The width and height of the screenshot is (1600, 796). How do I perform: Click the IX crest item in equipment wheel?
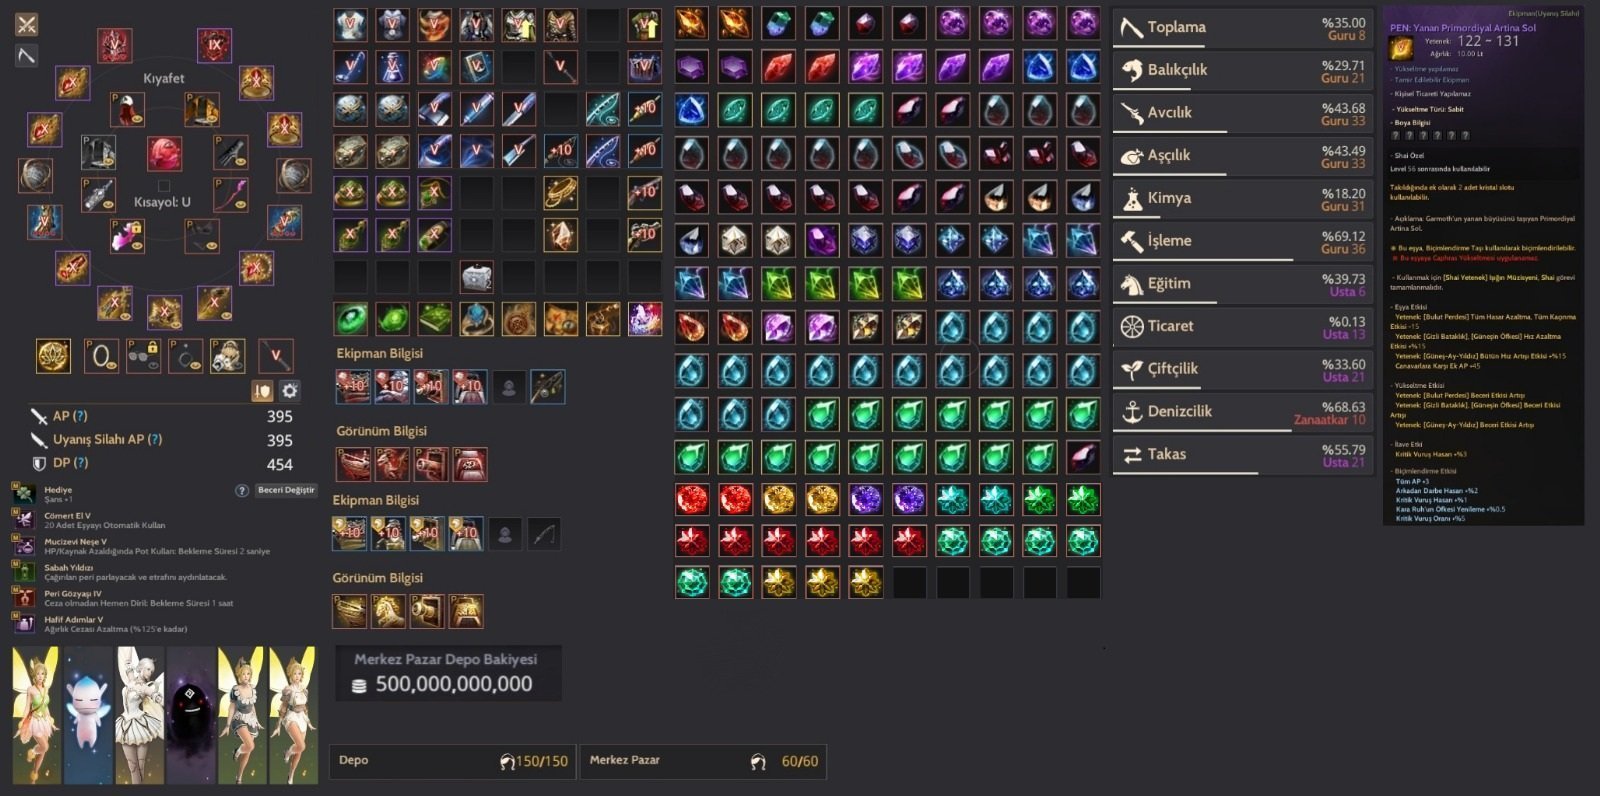tap(214, 45)
